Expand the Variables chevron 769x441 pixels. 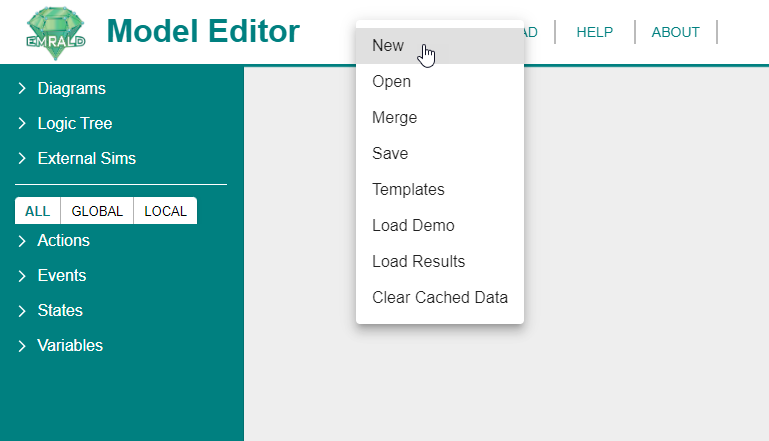(22, 345)
